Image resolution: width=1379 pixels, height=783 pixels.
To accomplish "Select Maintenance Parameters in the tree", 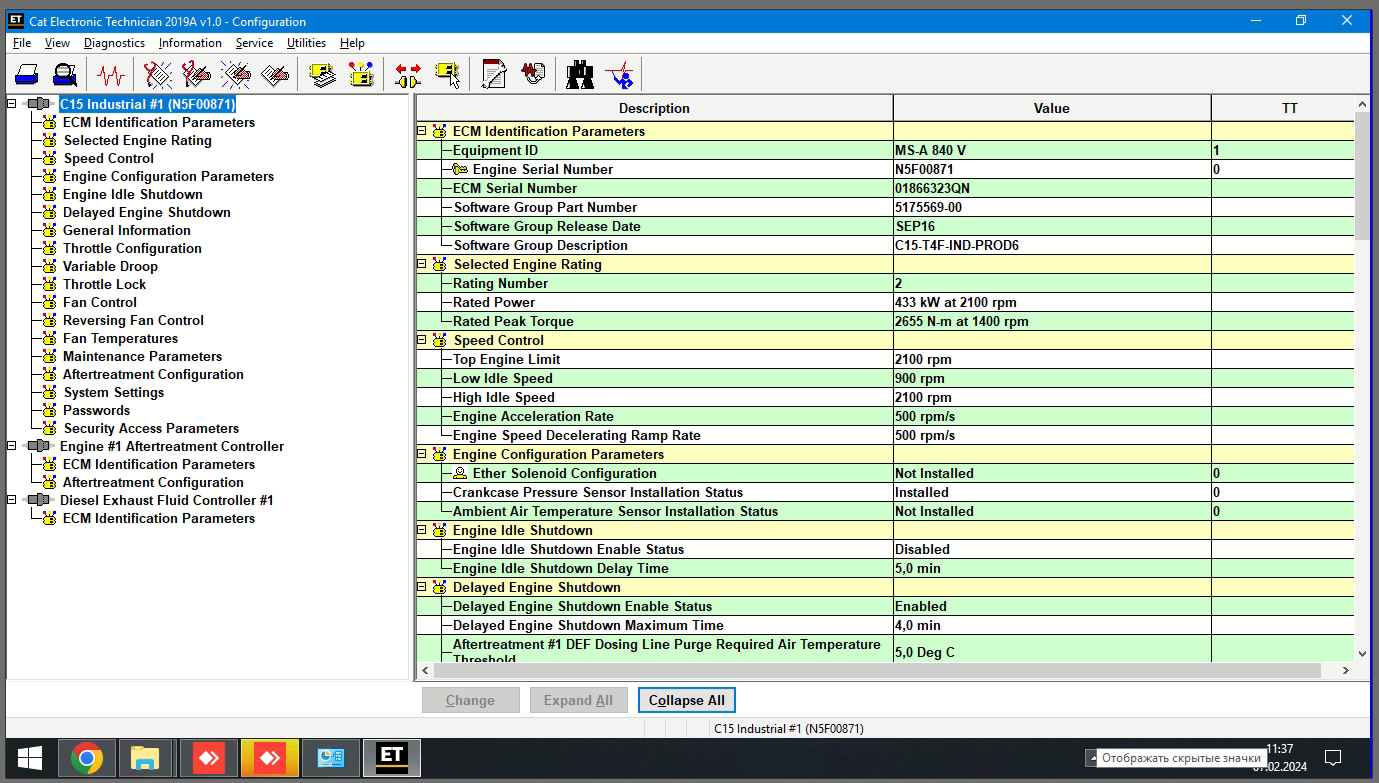I will click(142, 356).
